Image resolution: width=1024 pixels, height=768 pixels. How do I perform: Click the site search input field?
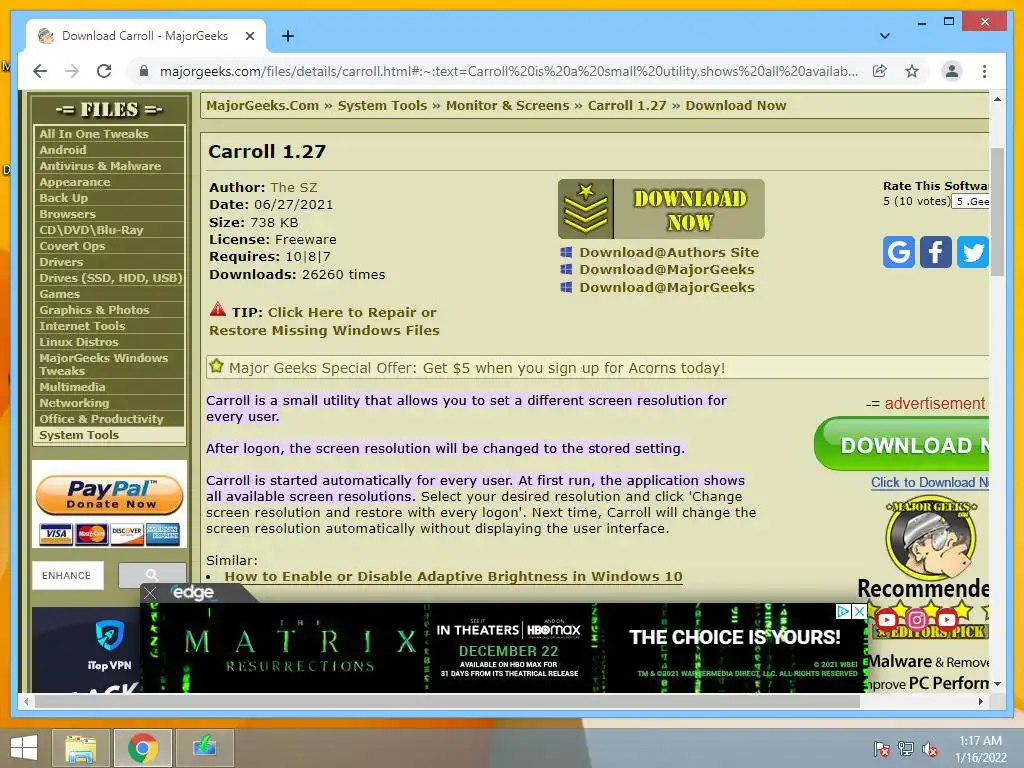click(x=68, y=575)
